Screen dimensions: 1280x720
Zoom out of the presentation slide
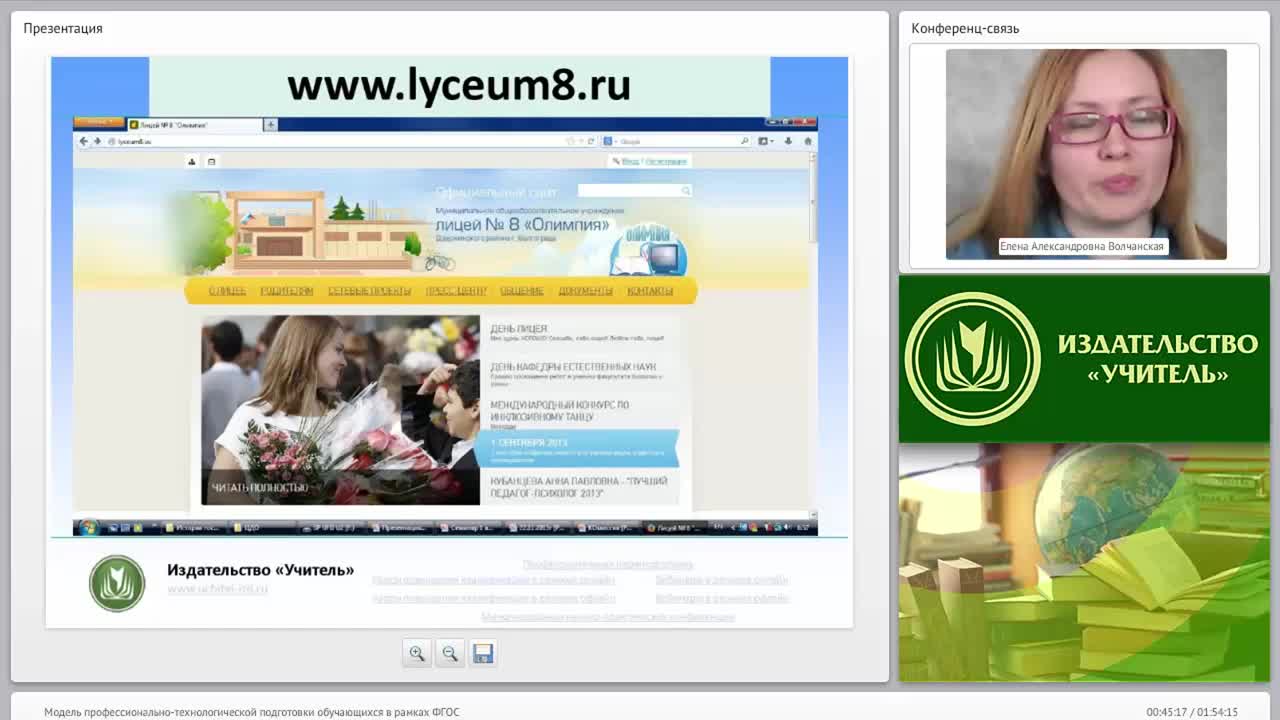click(450, 653)
